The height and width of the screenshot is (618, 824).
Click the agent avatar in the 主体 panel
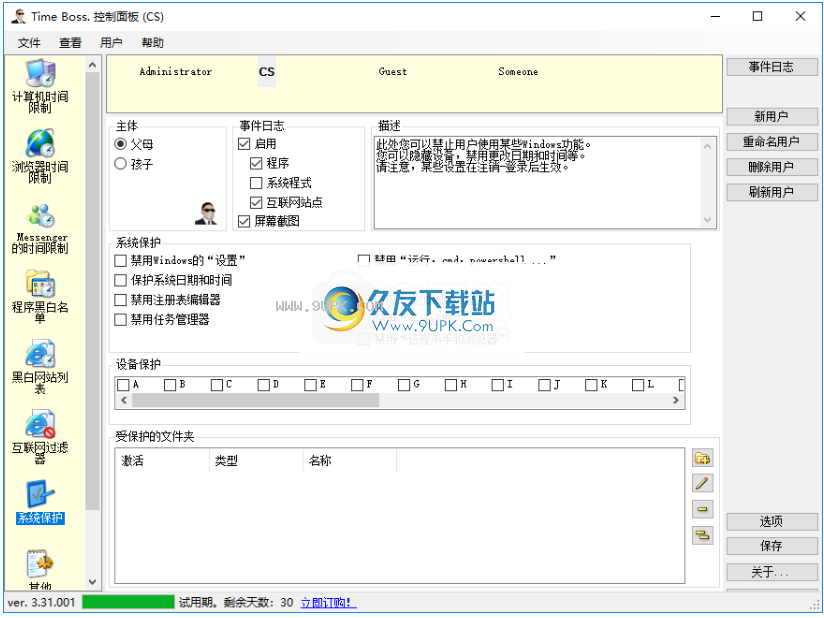205,213
